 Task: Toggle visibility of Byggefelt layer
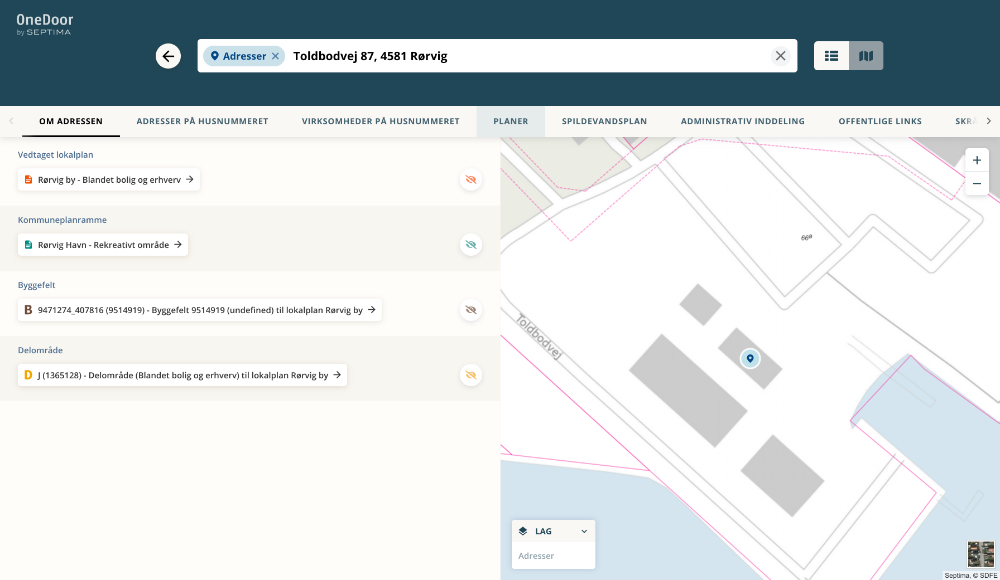[x=471, y=310]
